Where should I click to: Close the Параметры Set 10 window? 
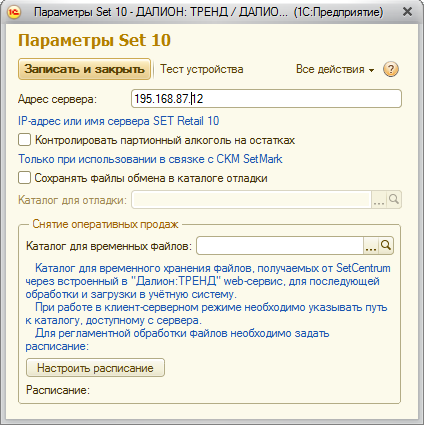point(407,12)
